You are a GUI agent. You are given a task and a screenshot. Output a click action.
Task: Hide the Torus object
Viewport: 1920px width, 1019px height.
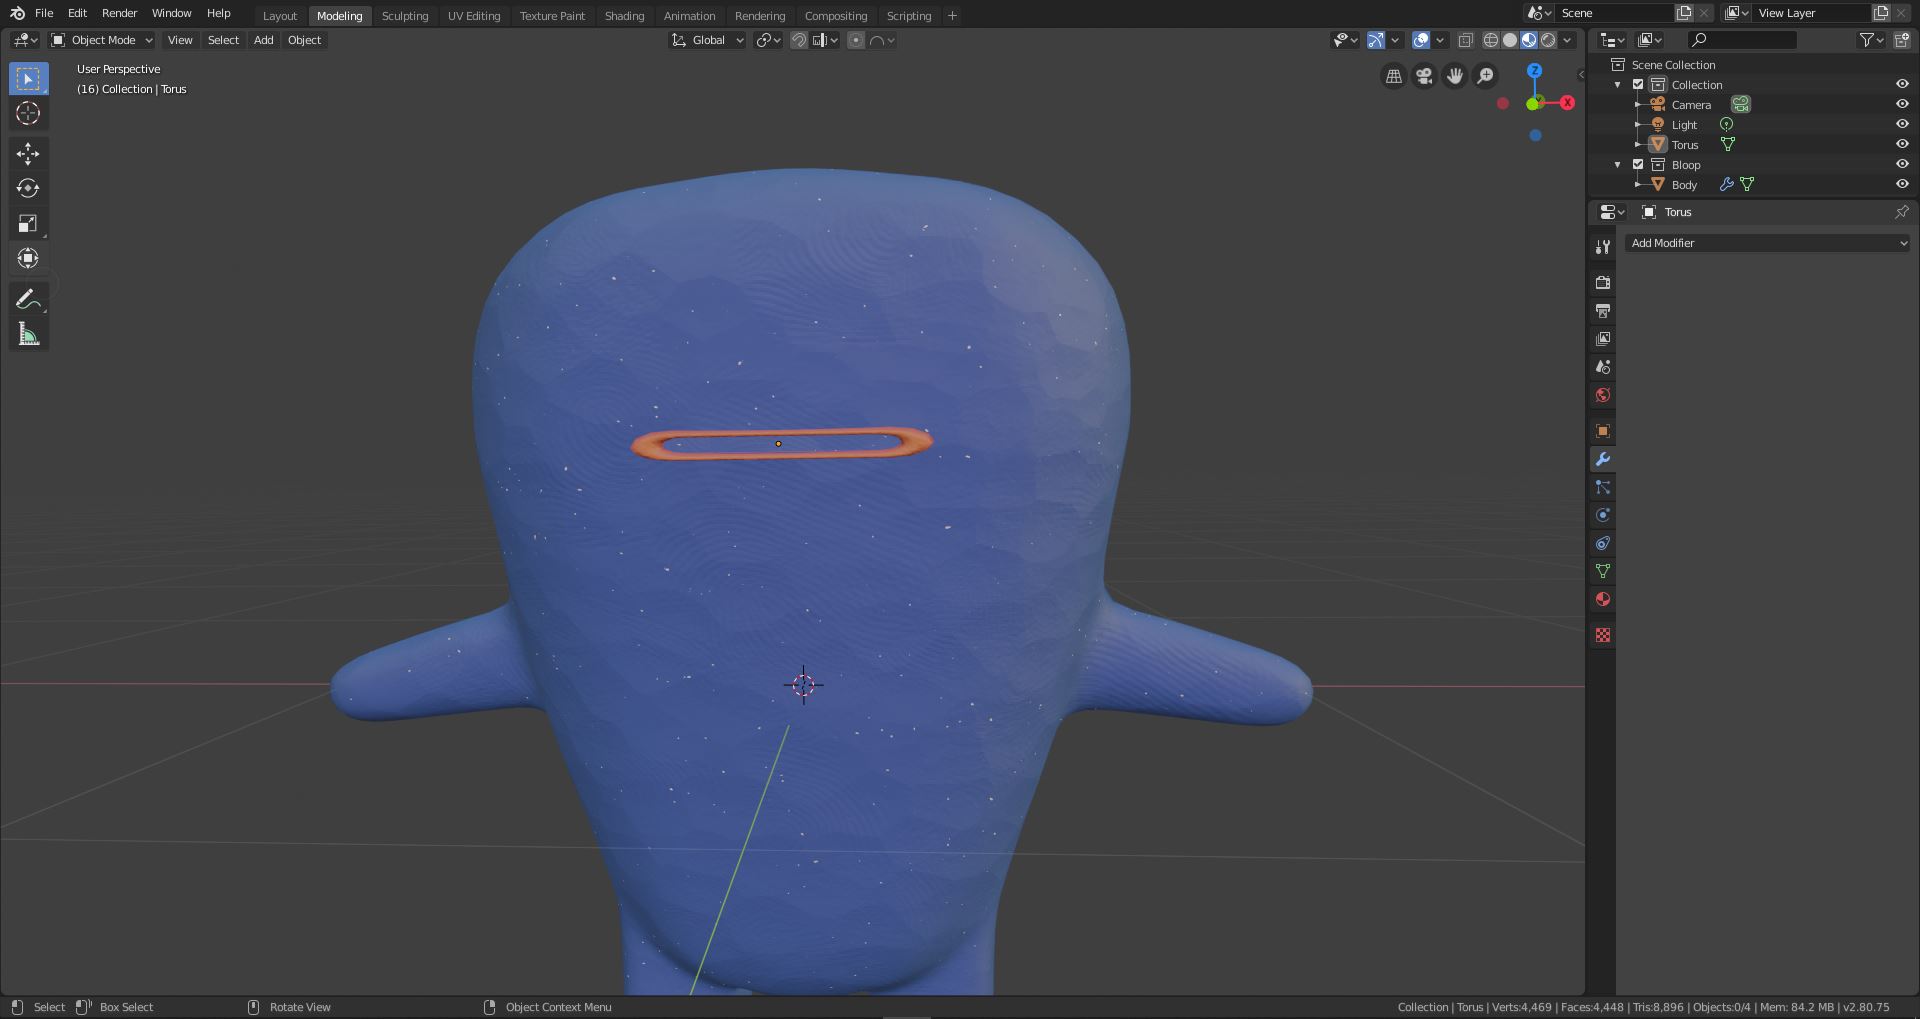point(1902,144)
